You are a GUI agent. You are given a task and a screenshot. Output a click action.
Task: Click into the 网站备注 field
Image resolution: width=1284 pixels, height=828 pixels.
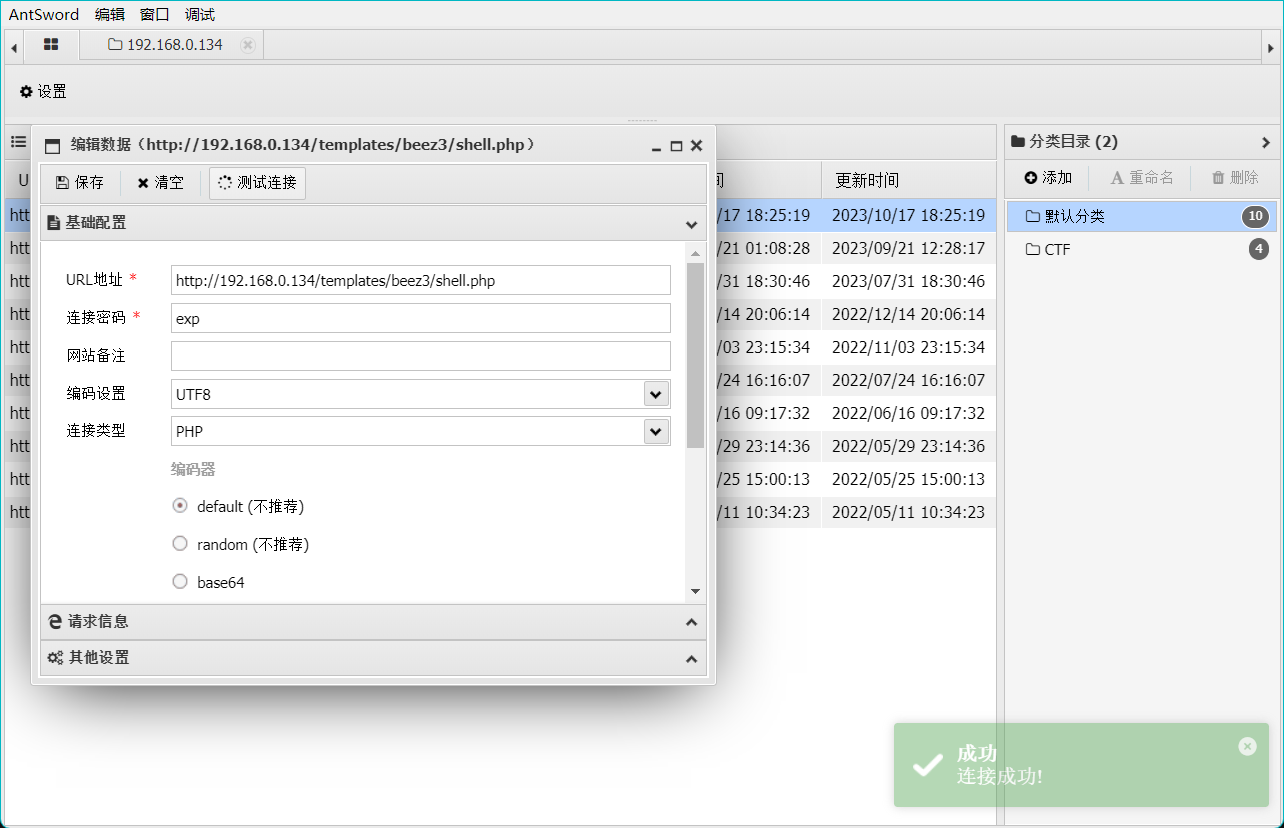coord(421,356)
